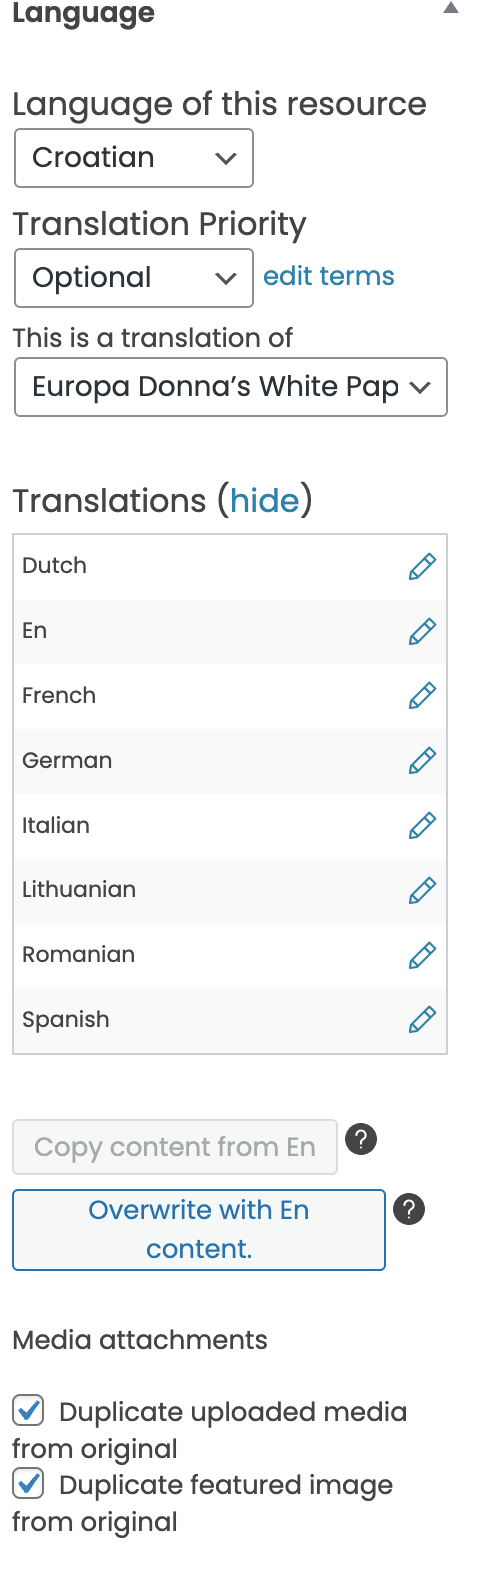The image size is (480, 1572).
Task: Edit the Spanish translation pencil icon
Action: tap(422, 1020)
